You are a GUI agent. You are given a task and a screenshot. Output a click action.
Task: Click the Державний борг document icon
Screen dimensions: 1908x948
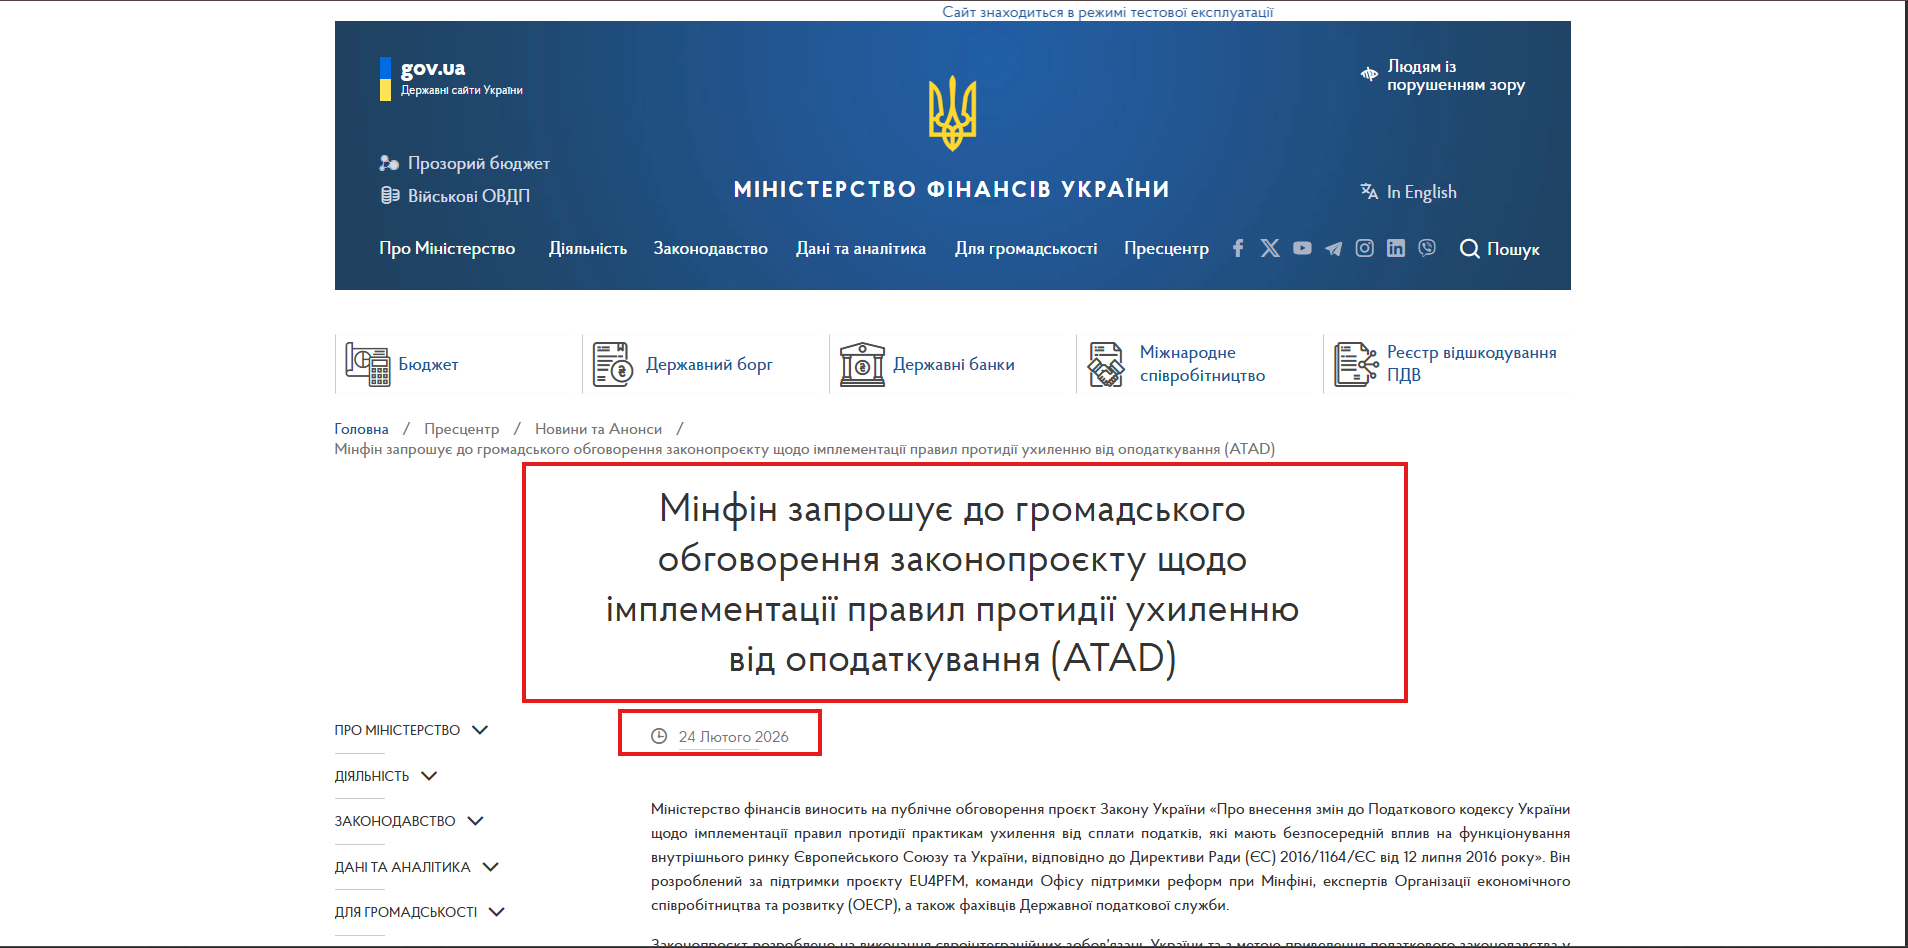612,364
